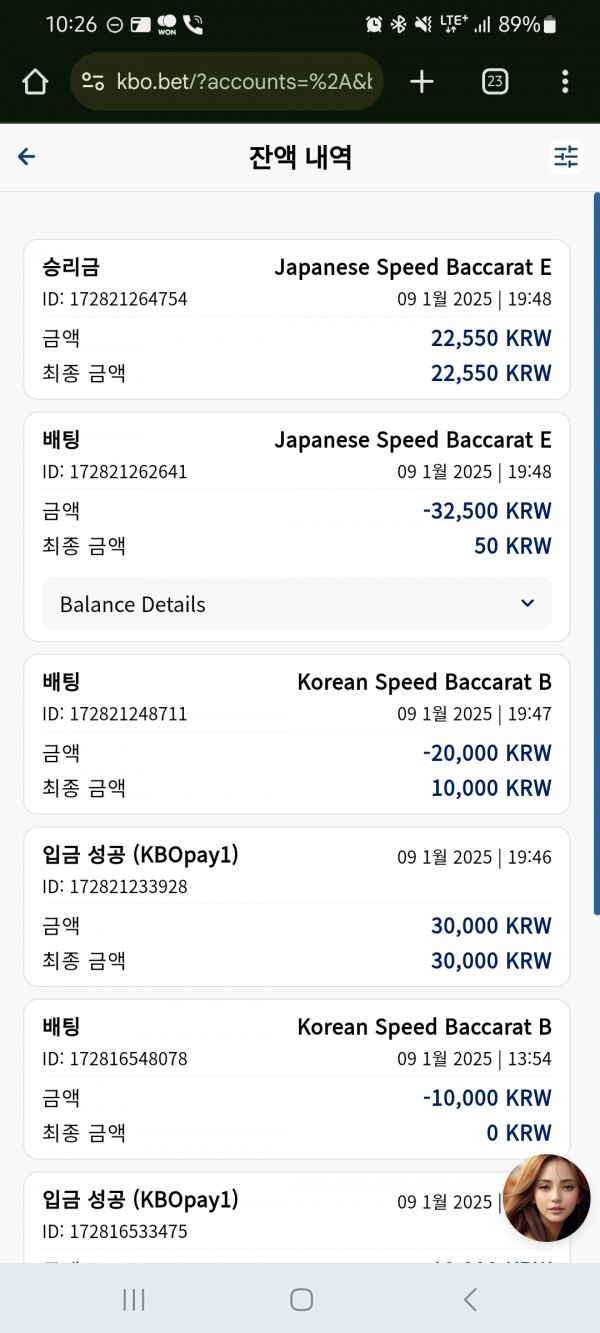Screen dimensions: 600x1333
Task: Open the filter sliders icon
Action: (x=566, y=157)
